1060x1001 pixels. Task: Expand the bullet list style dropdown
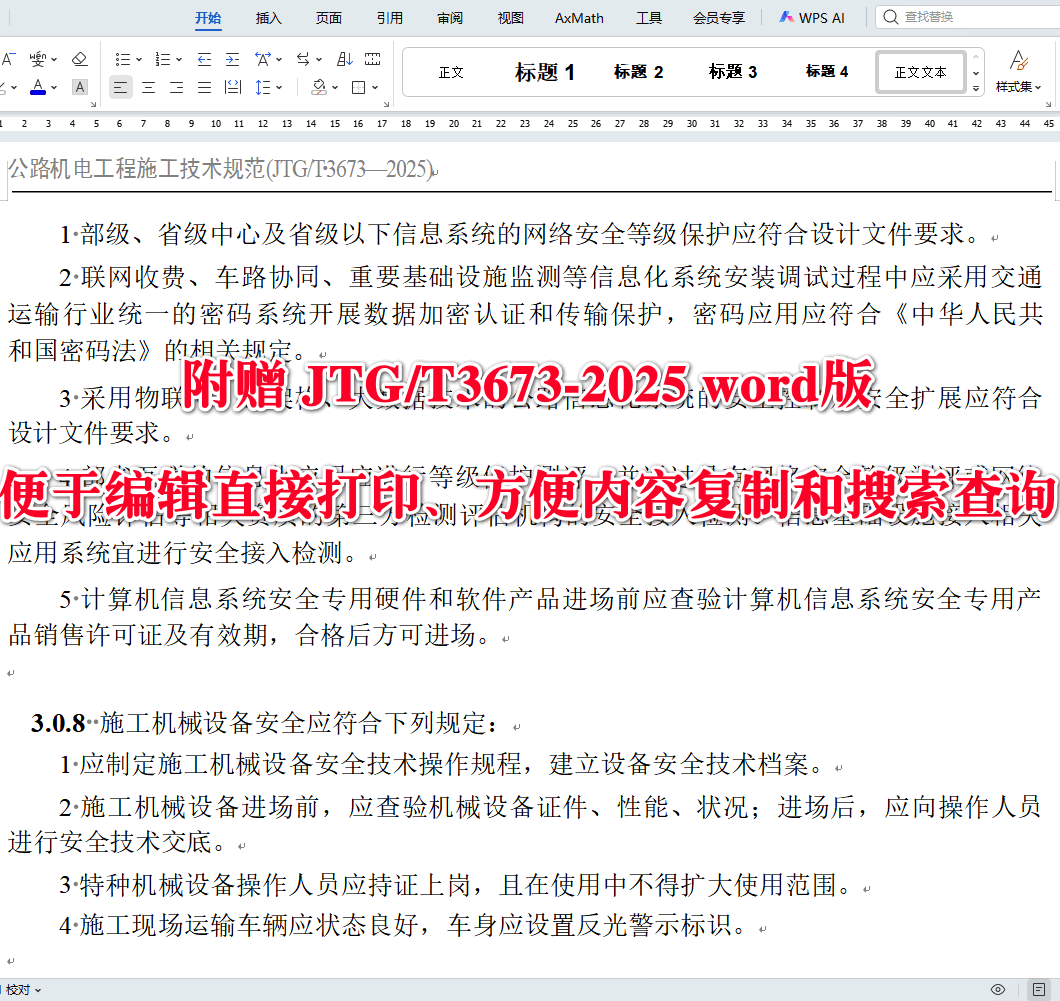point(140,58)
